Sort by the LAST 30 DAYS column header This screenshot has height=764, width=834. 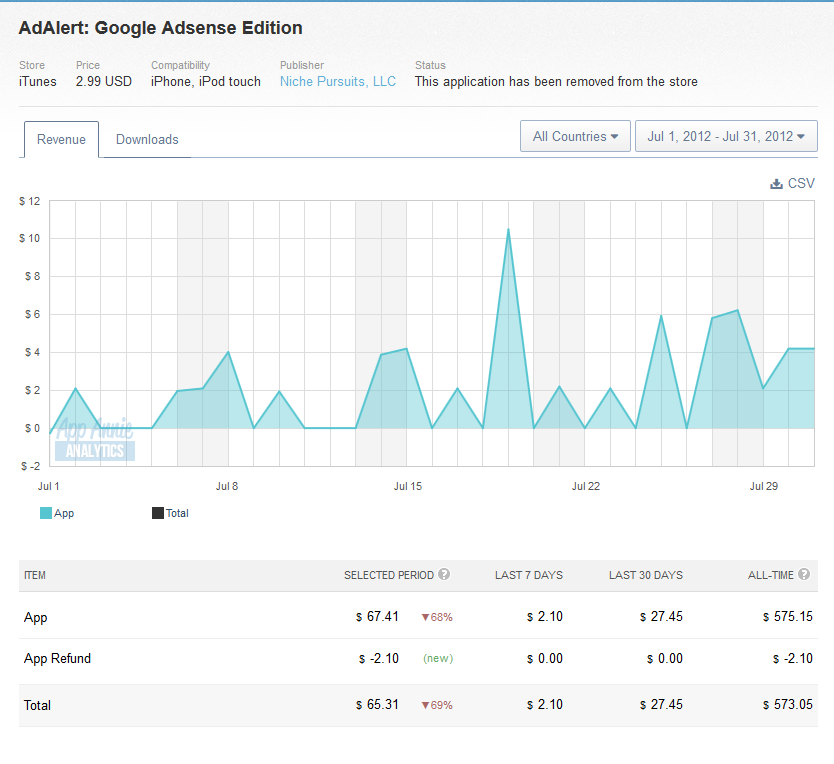point(646,575)
